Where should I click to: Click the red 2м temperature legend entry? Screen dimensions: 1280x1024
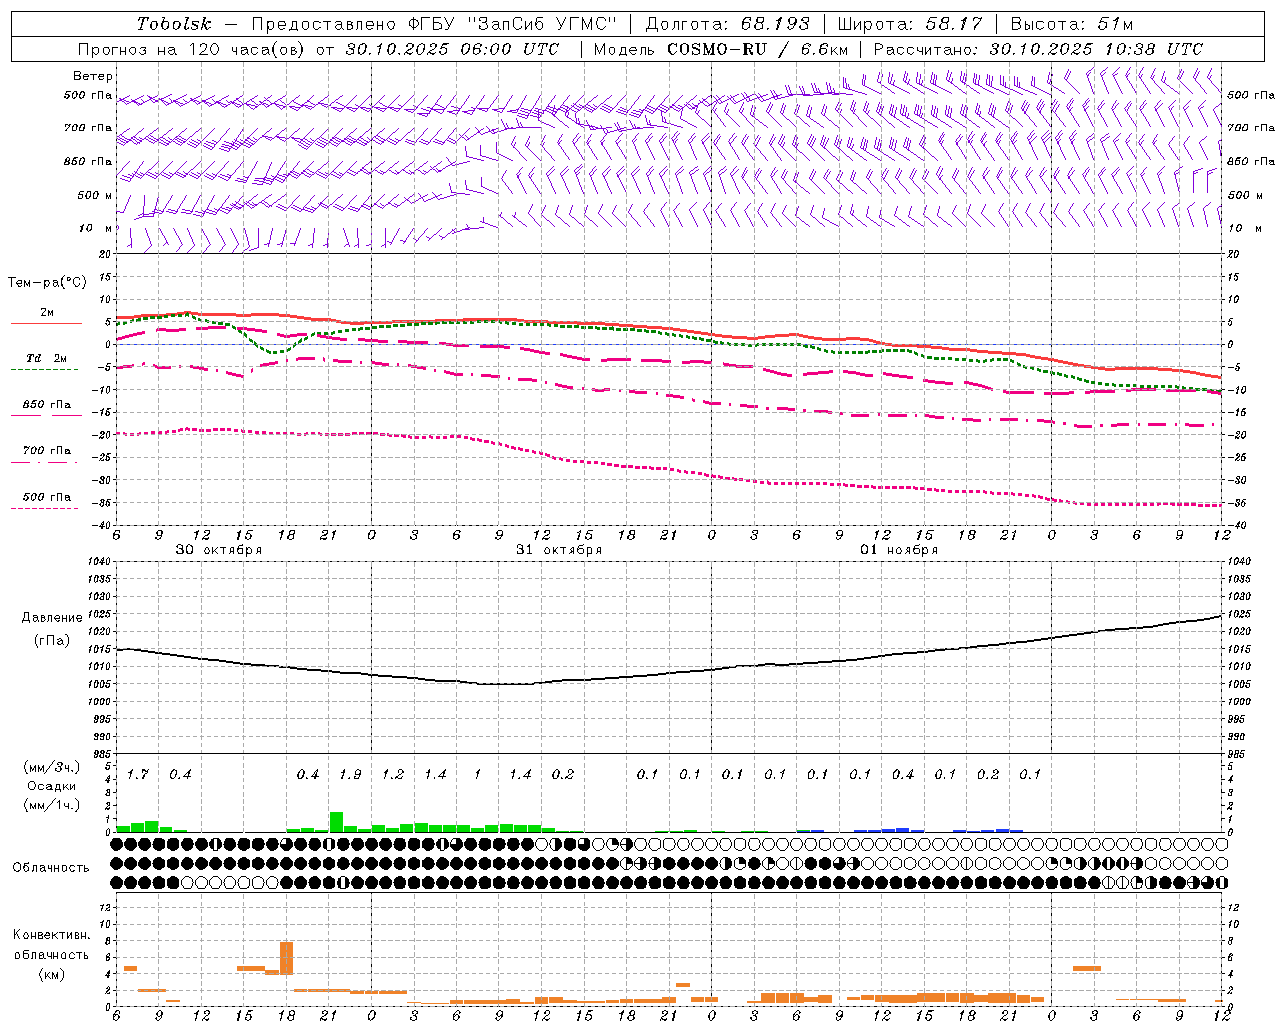tap(46, 317)
